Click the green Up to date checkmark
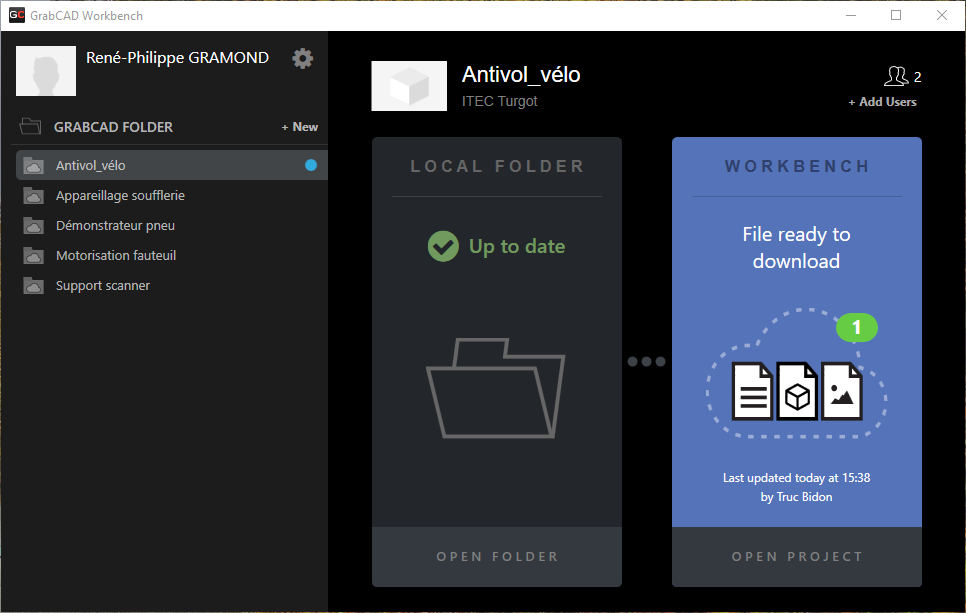Viewport: 966px width, 613px height. (443, 246)
